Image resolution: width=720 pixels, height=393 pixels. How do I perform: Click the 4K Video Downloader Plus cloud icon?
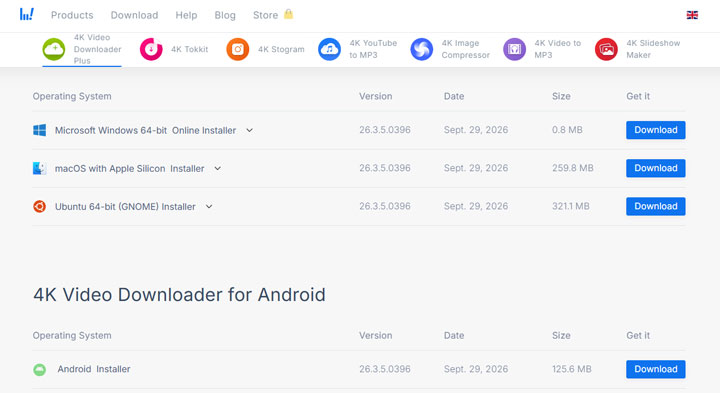(x=54, y=49)
